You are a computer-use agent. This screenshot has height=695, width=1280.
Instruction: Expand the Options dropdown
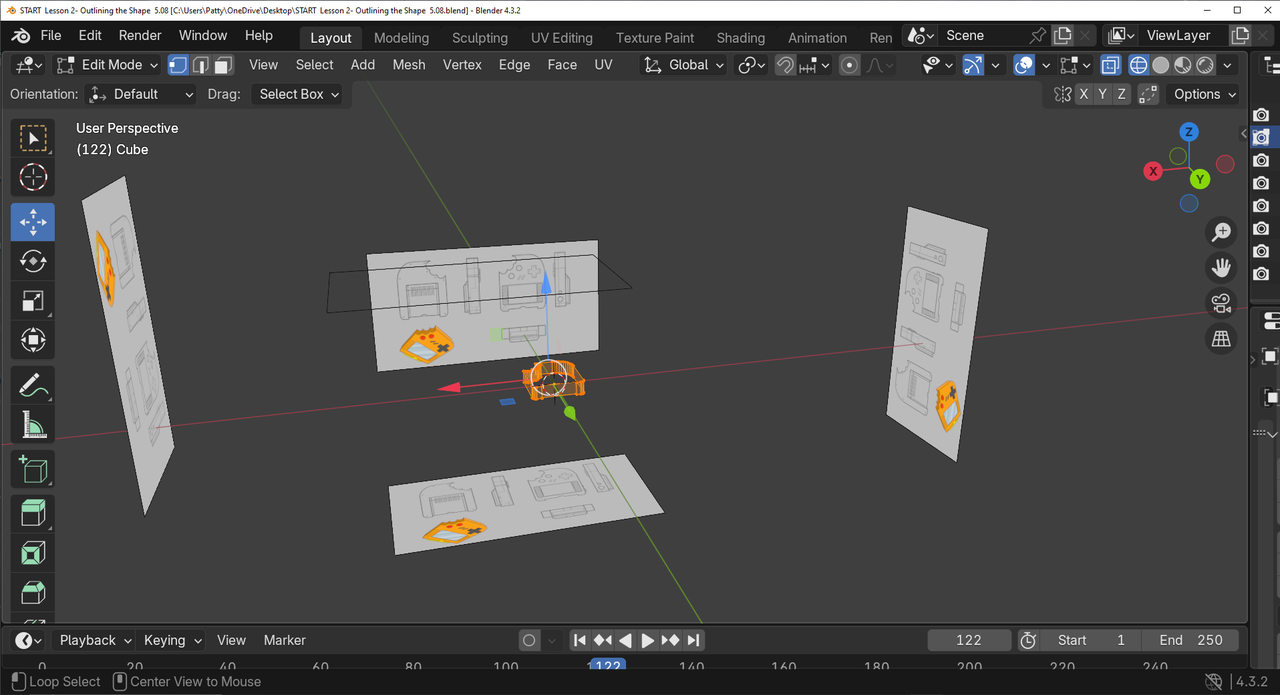1204,94
